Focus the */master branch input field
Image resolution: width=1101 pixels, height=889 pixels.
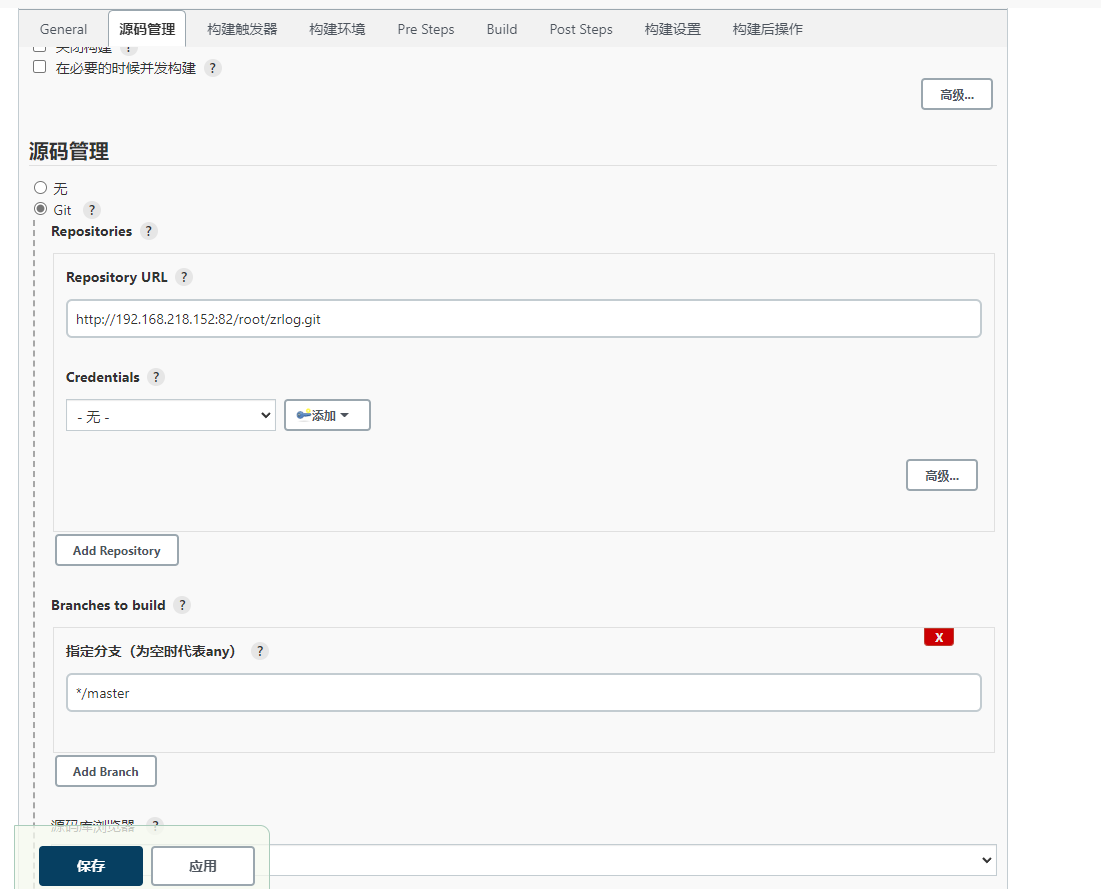[x=523, y=692]
